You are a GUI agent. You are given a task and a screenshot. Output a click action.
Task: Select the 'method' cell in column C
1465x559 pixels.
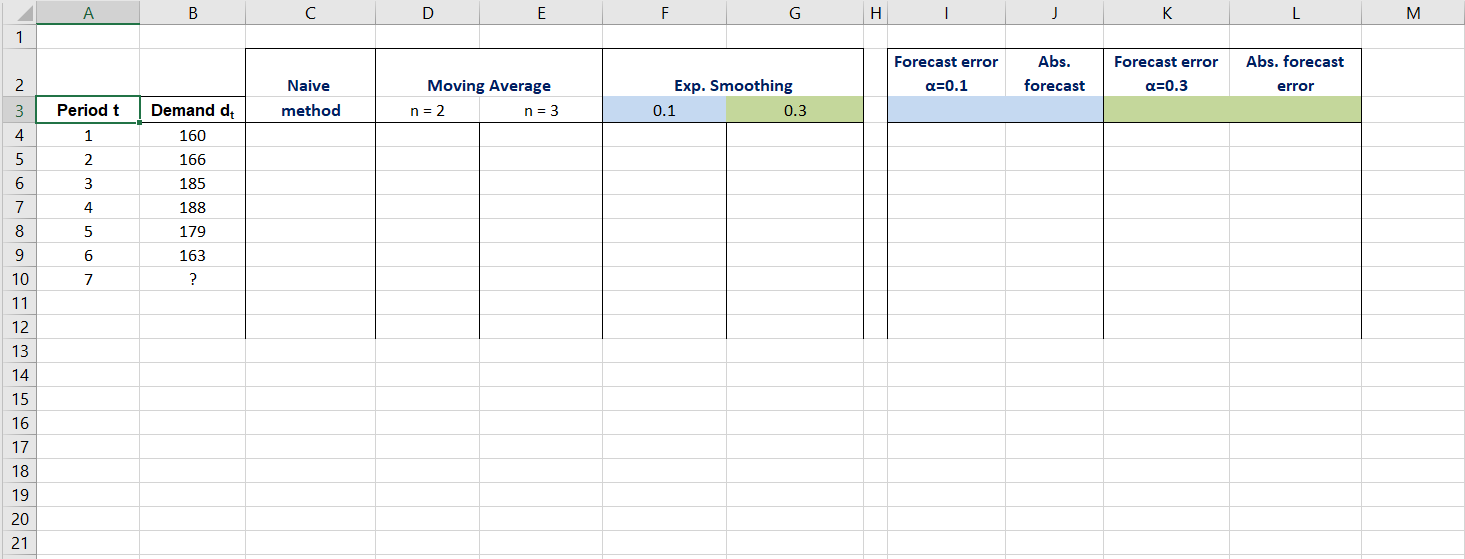coord(310,110)
